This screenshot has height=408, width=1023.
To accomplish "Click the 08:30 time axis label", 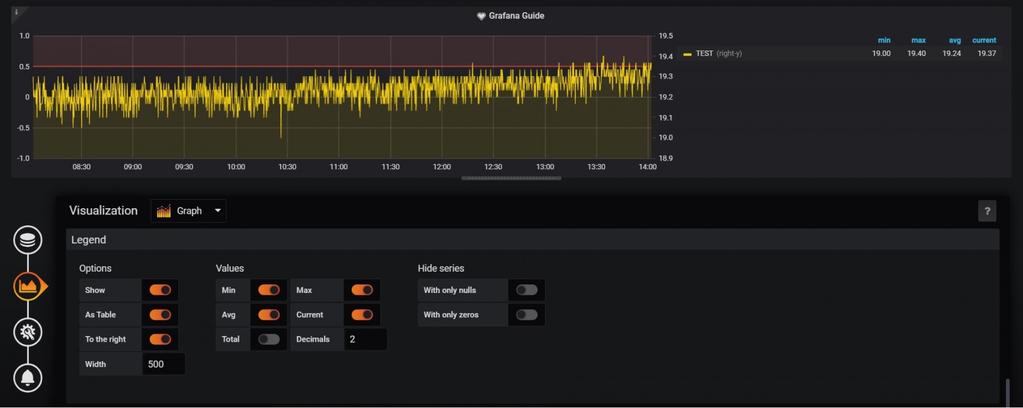I will point(82,167).
